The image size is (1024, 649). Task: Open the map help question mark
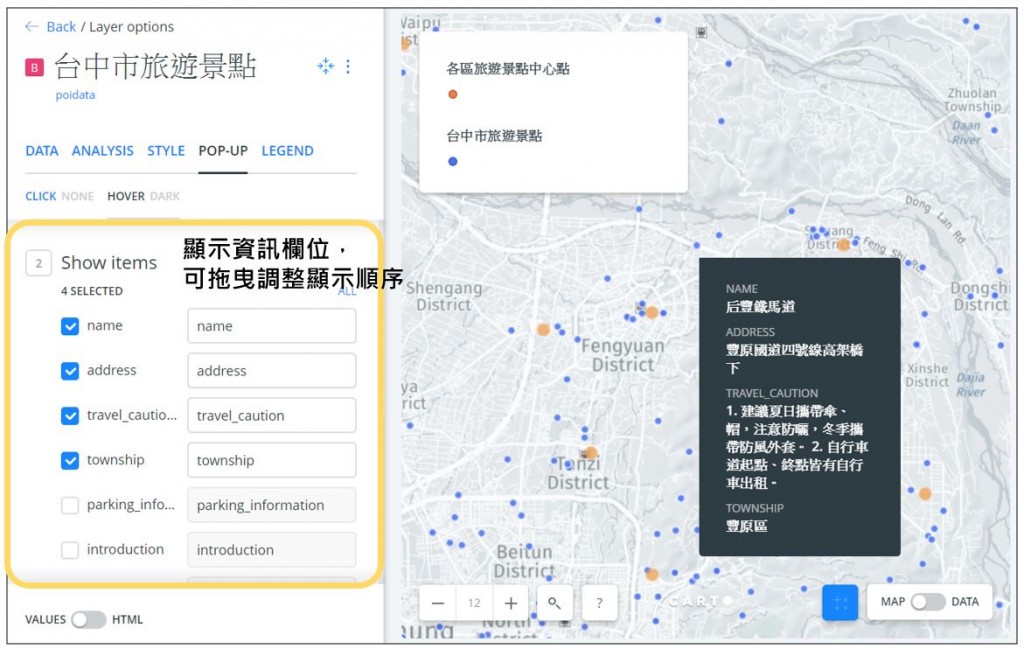coord(600,603)
